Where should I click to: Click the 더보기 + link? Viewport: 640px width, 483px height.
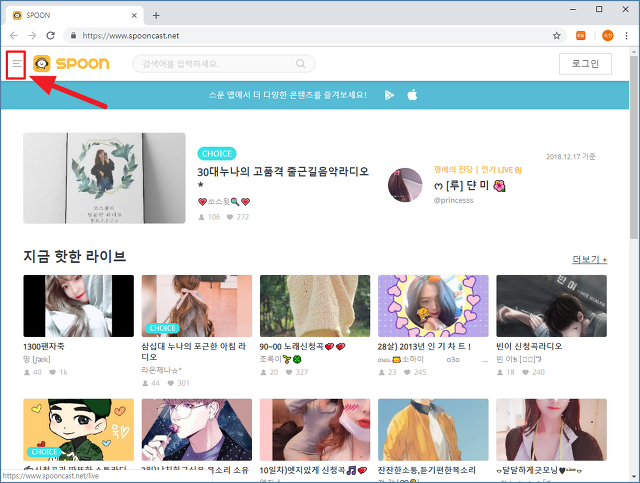[x=589, y=260]
